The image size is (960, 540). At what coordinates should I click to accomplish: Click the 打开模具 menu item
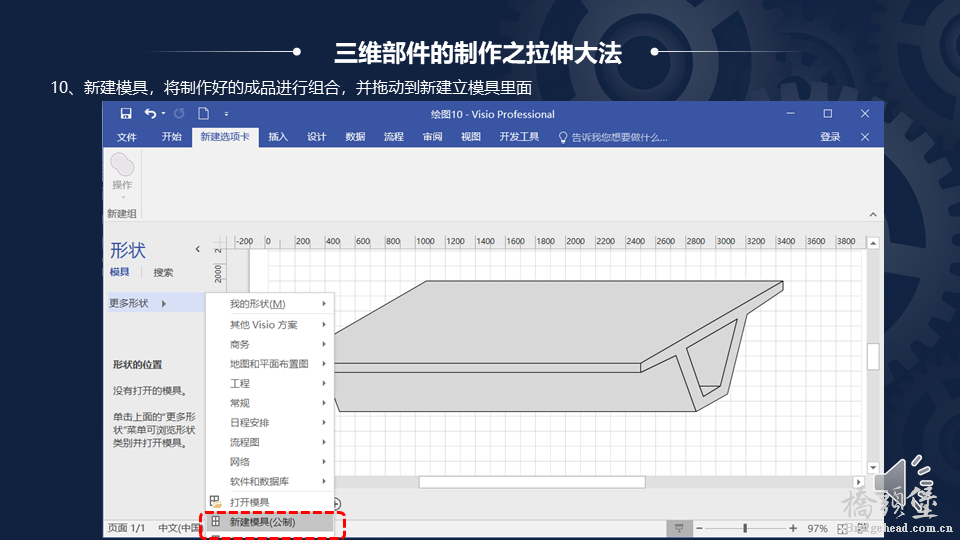270,502
